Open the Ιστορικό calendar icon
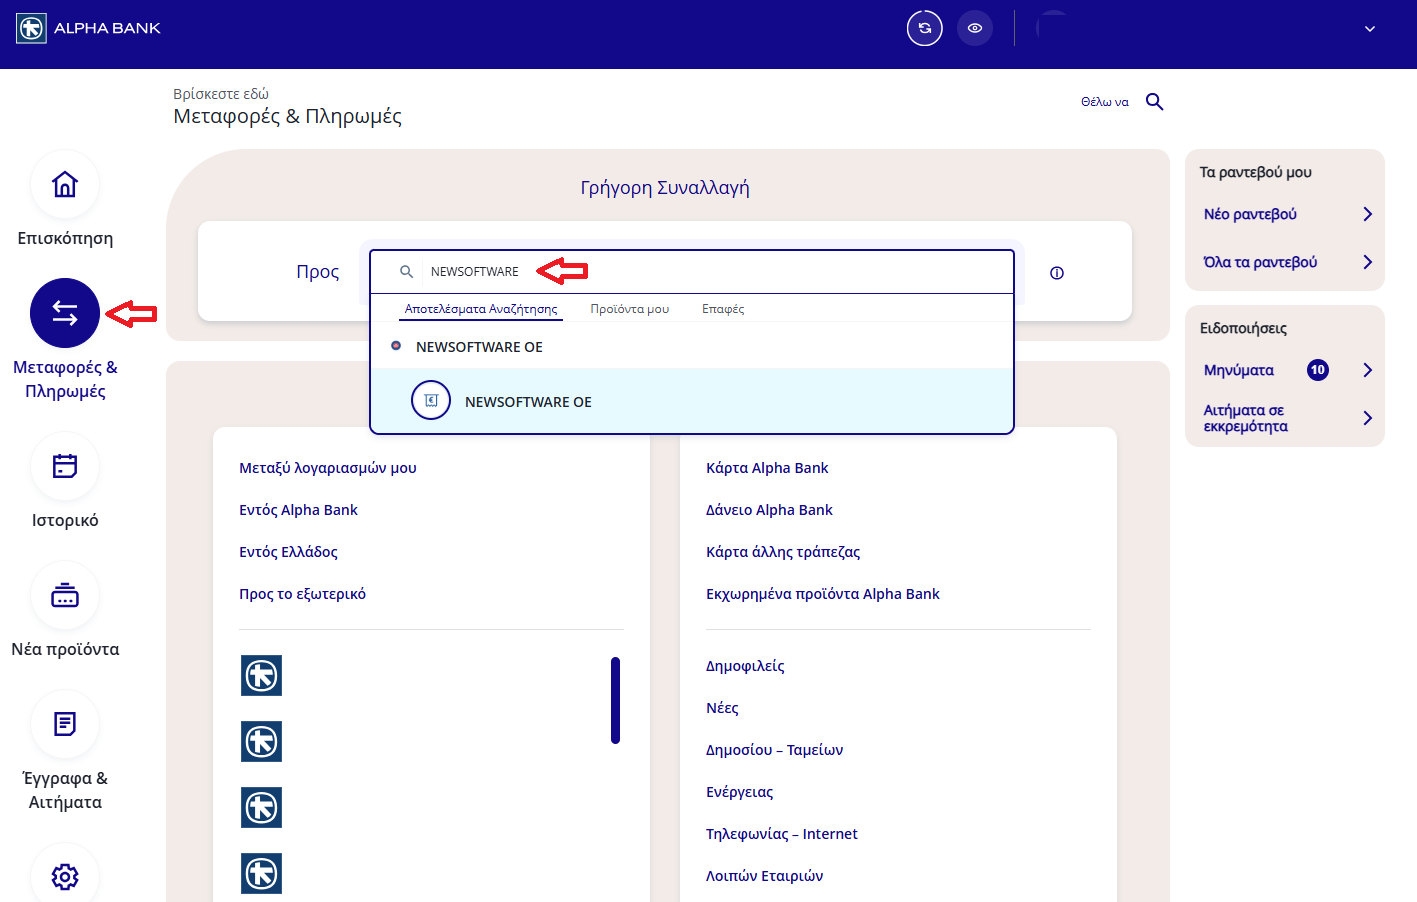 [x=65, y=466]
